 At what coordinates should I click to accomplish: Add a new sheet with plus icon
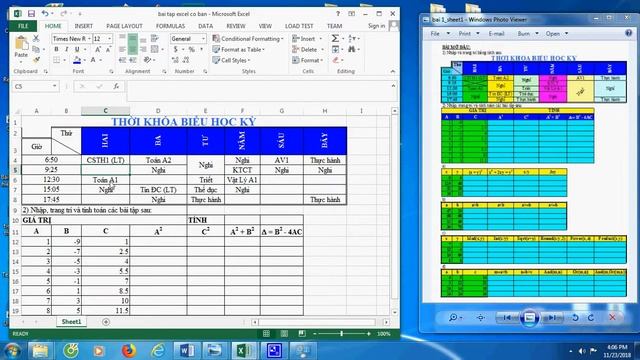click(106, 322)
